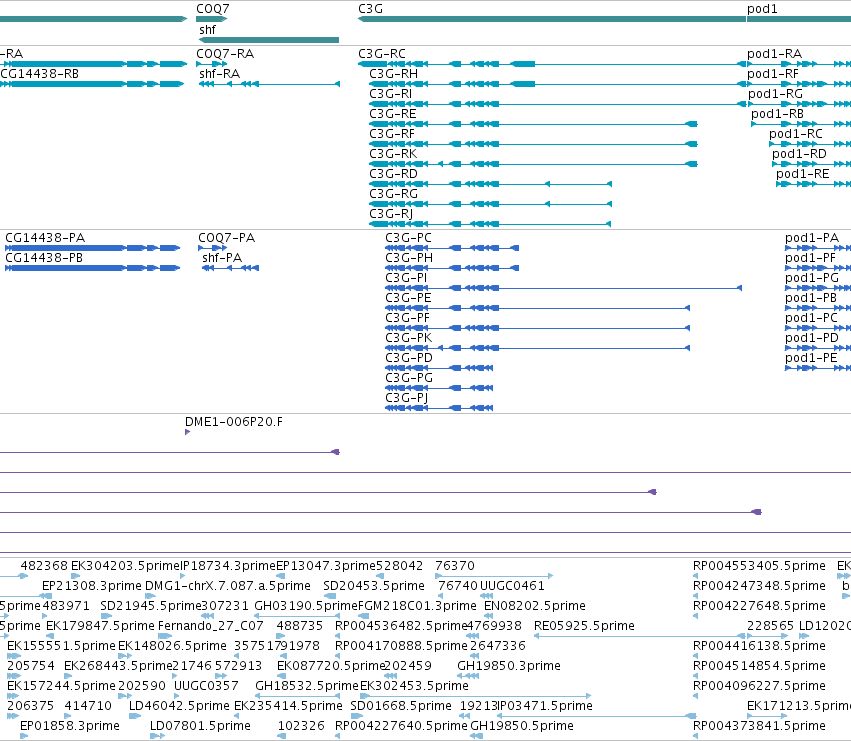Image resolution: width=851 pixels, height=741 pixels.
Task: Select protein C3G-PC
Action: tap(409, 238)
